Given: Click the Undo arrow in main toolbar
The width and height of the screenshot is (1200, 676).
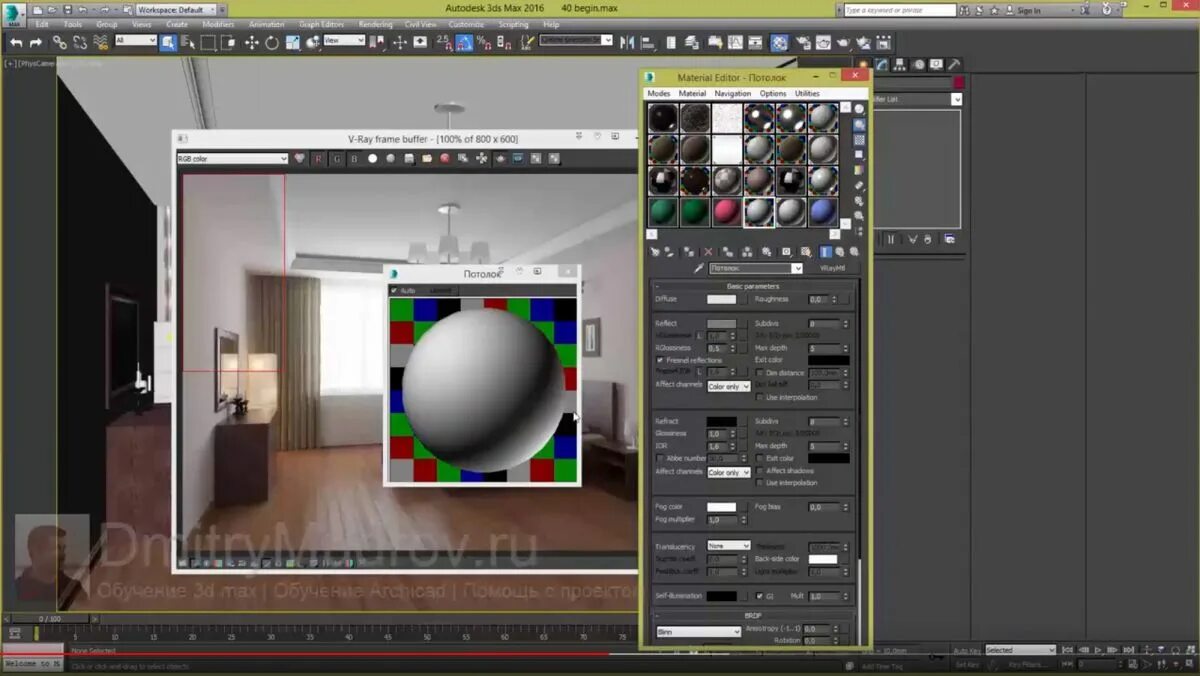Looking at the screenshot, I should click(16, 42).
